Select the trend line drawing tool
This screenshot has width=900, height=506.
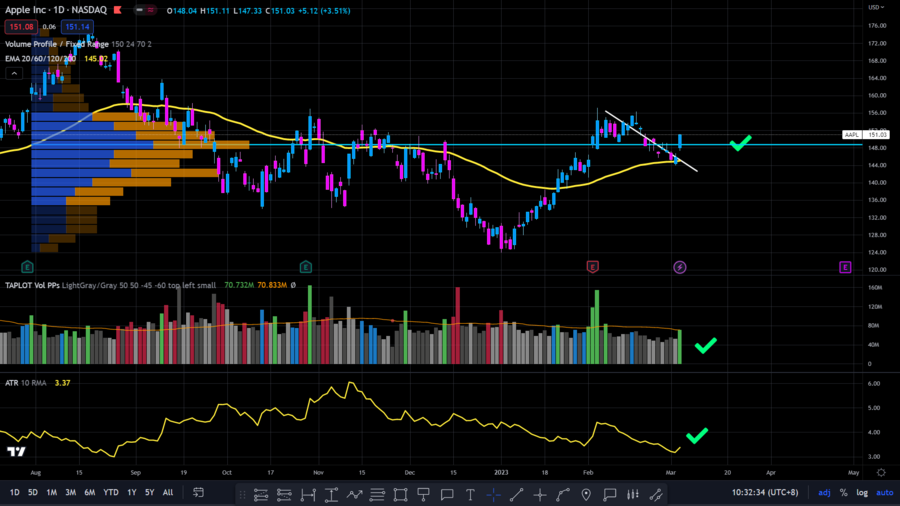tap(517, 494)
